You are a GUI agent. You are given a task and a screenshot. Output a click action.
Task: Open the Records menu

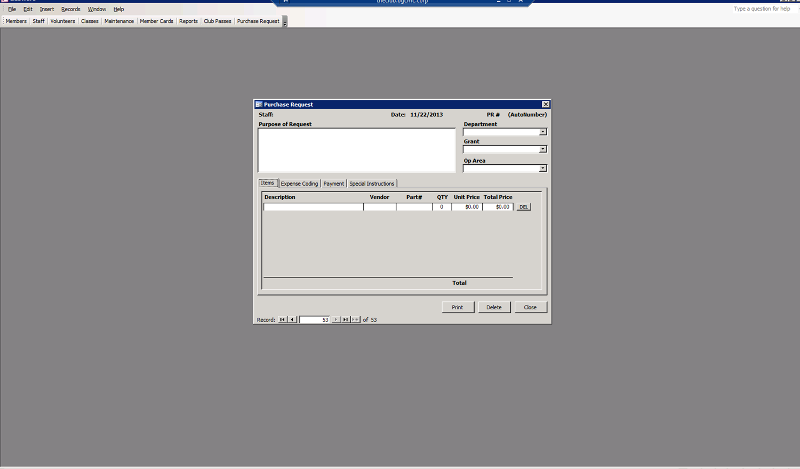70,9
